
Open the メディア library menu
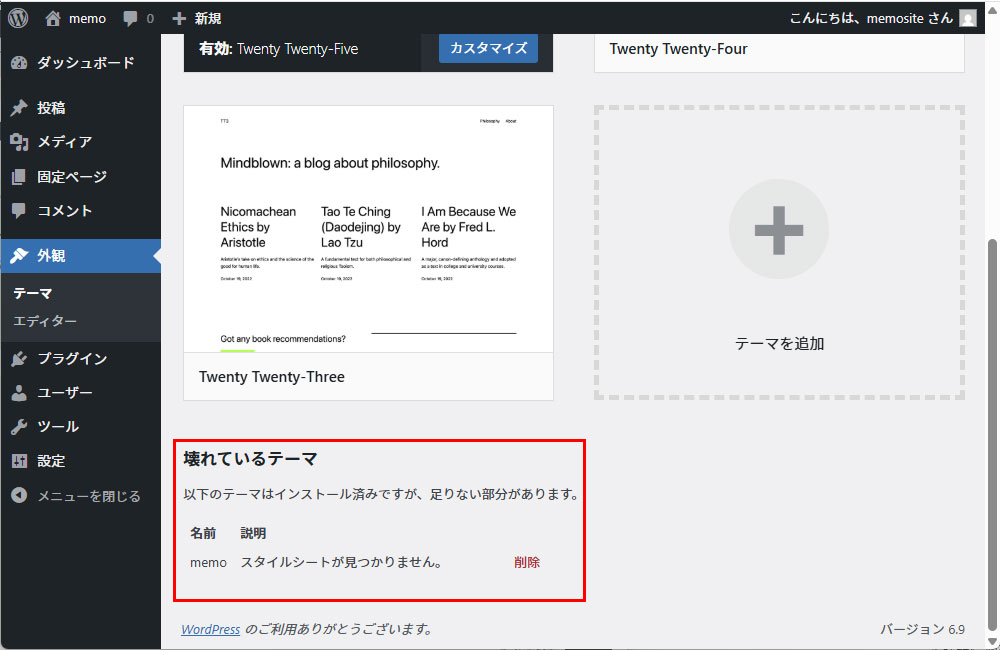[x=64, y=142]
